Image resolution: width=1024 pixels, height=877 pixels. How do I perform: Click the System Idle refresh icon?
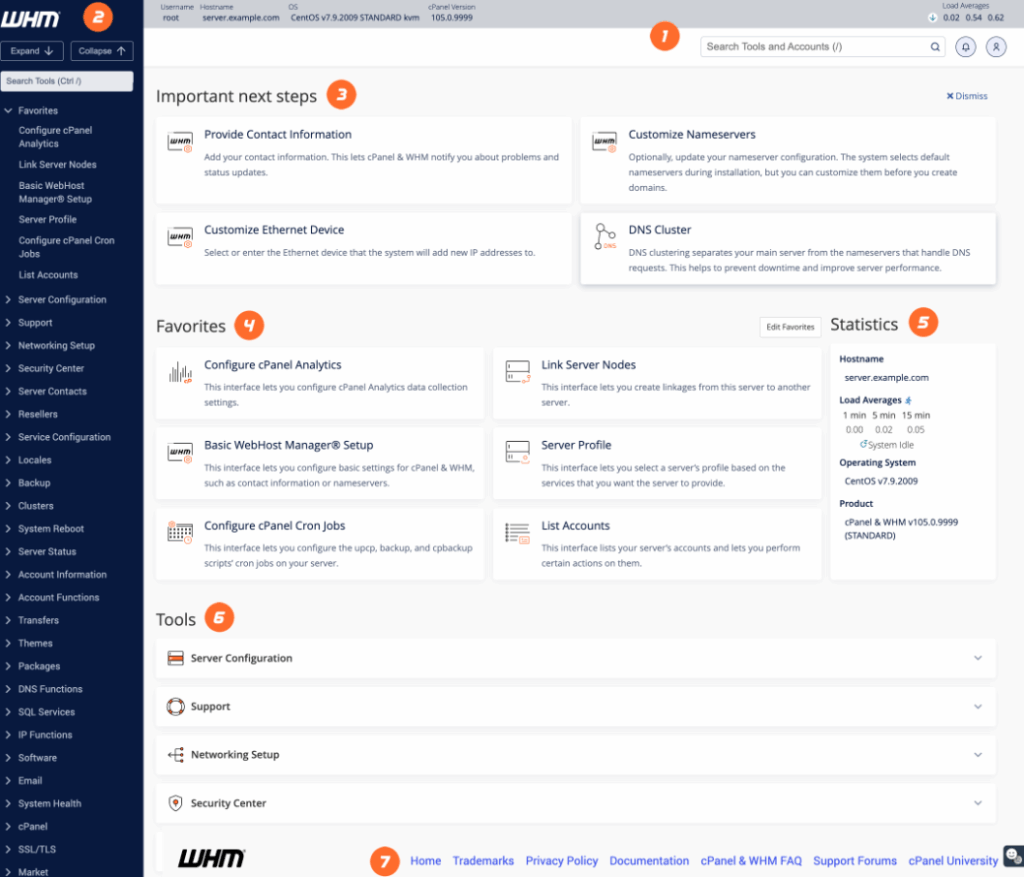coord(863,444)
